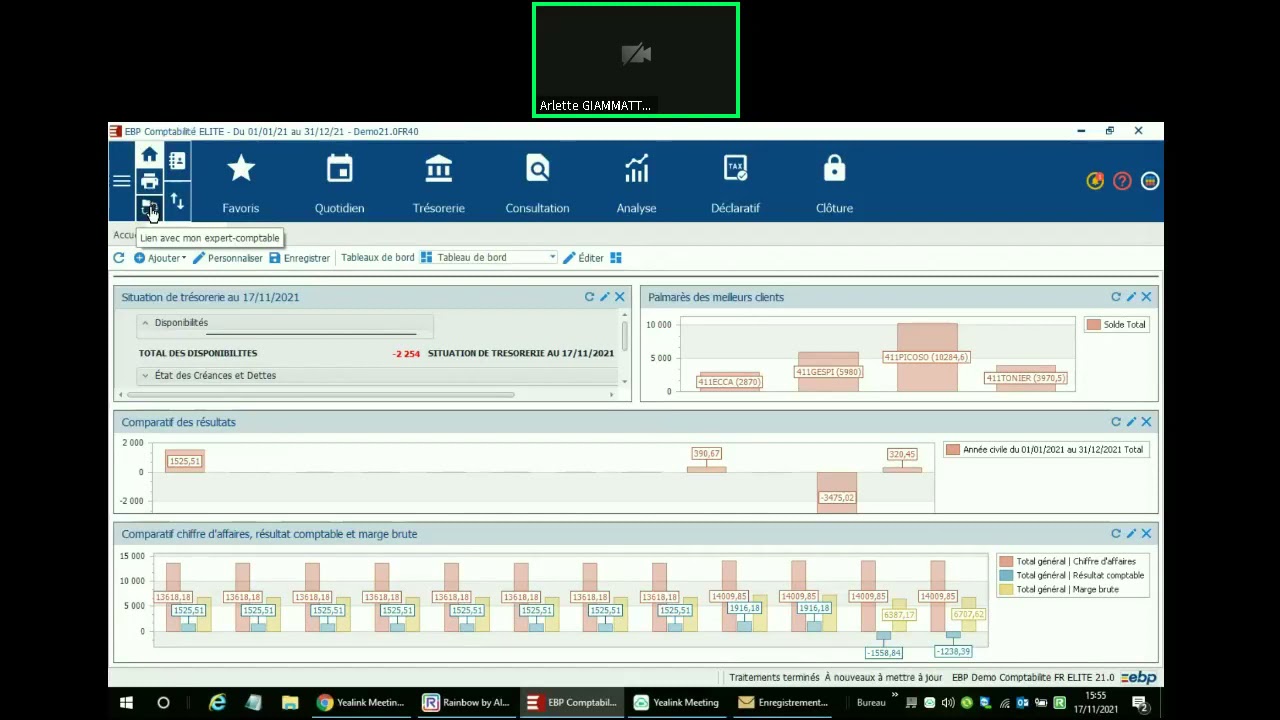Open the Déclaratif section

coord(736,184)
